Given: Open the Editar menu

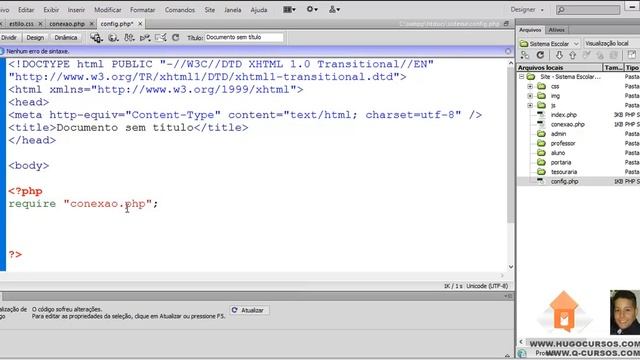Looking at the screenshot, I should pos(26,10).
